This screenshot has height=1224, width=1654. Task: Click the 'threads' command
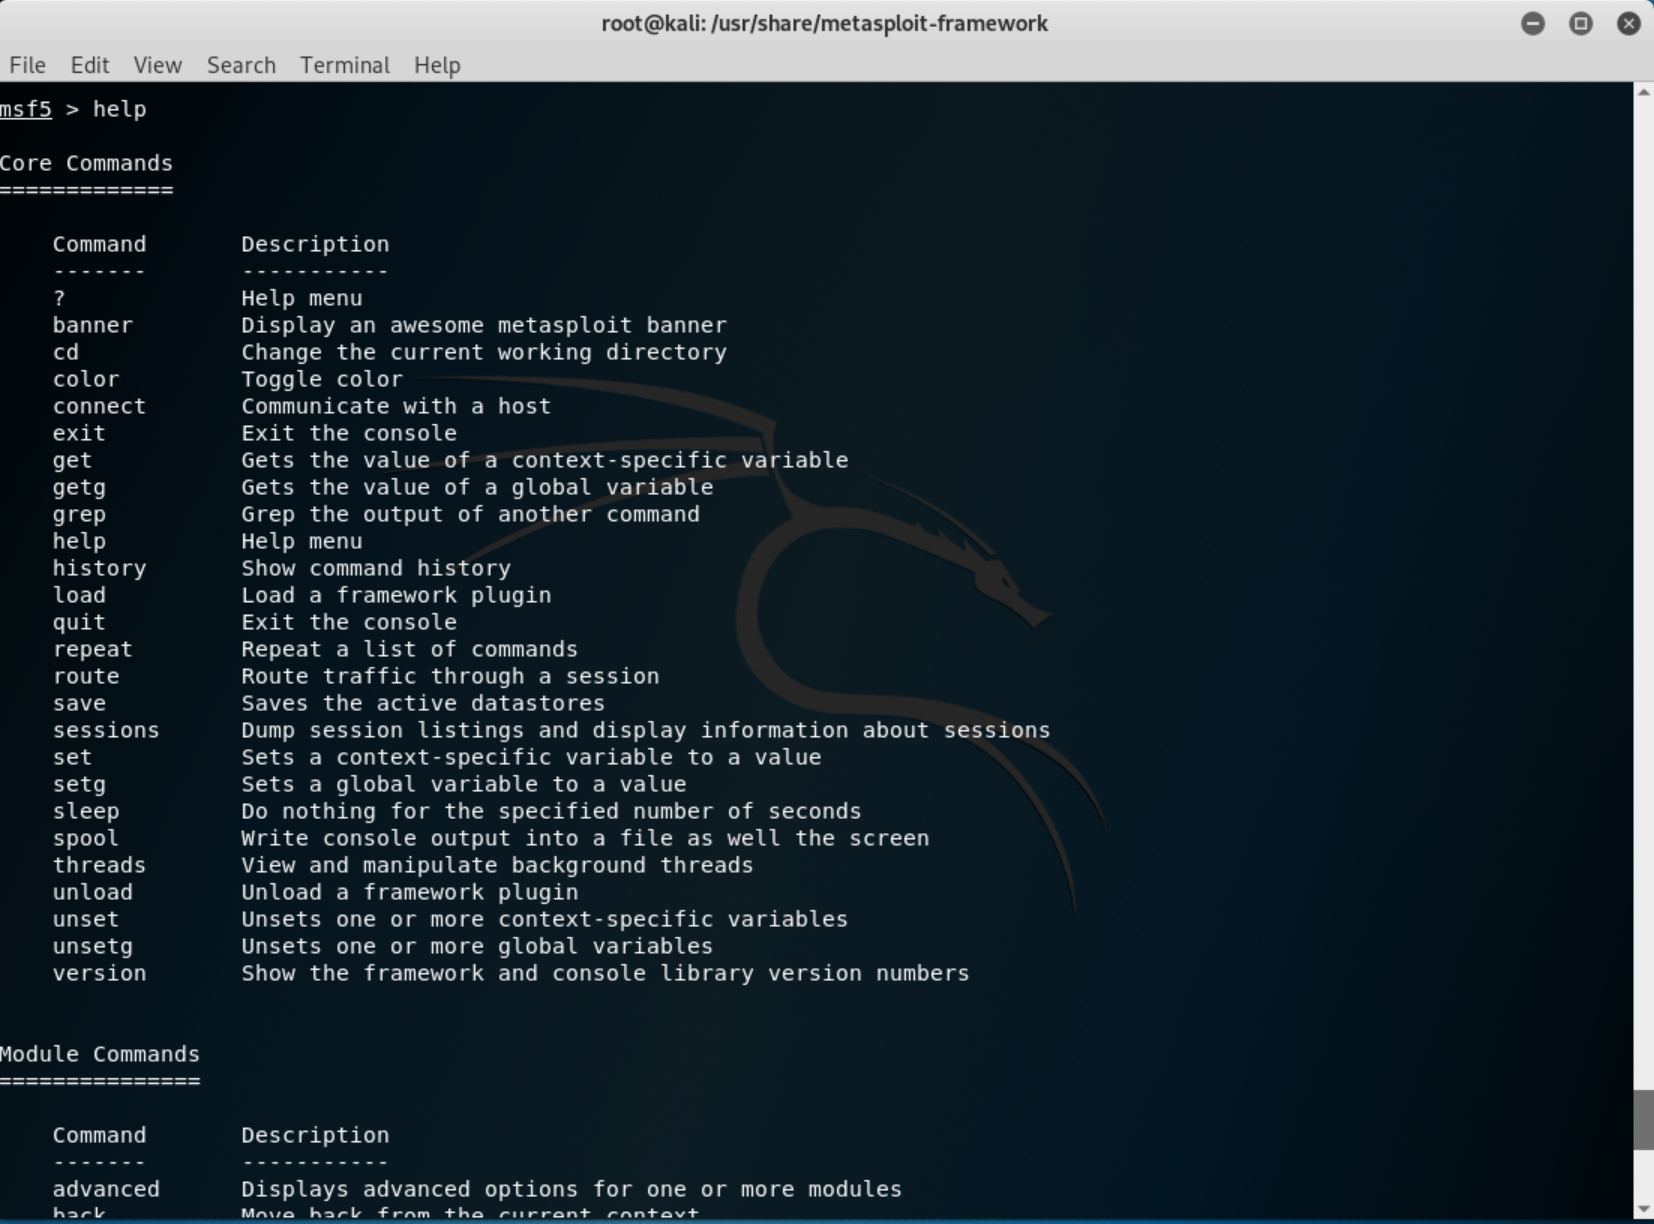(x=99, y=865)
